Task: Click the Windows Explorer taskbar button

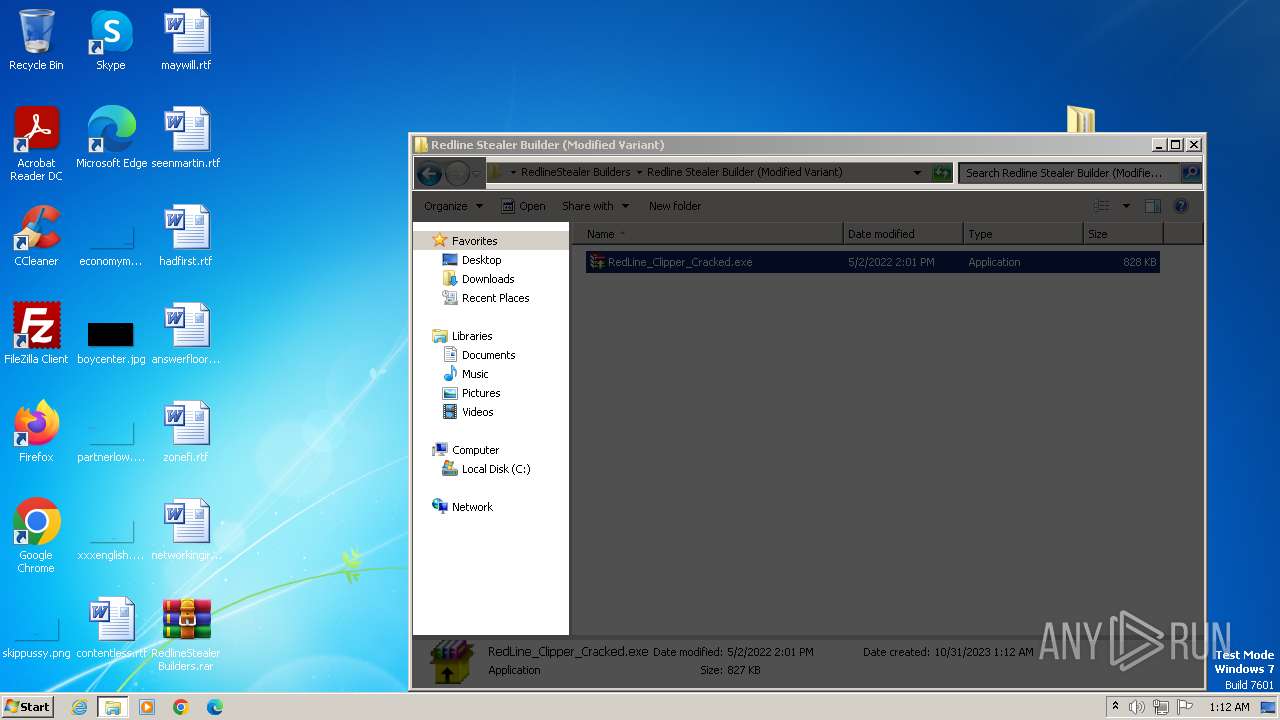Action: coord(113,707)
